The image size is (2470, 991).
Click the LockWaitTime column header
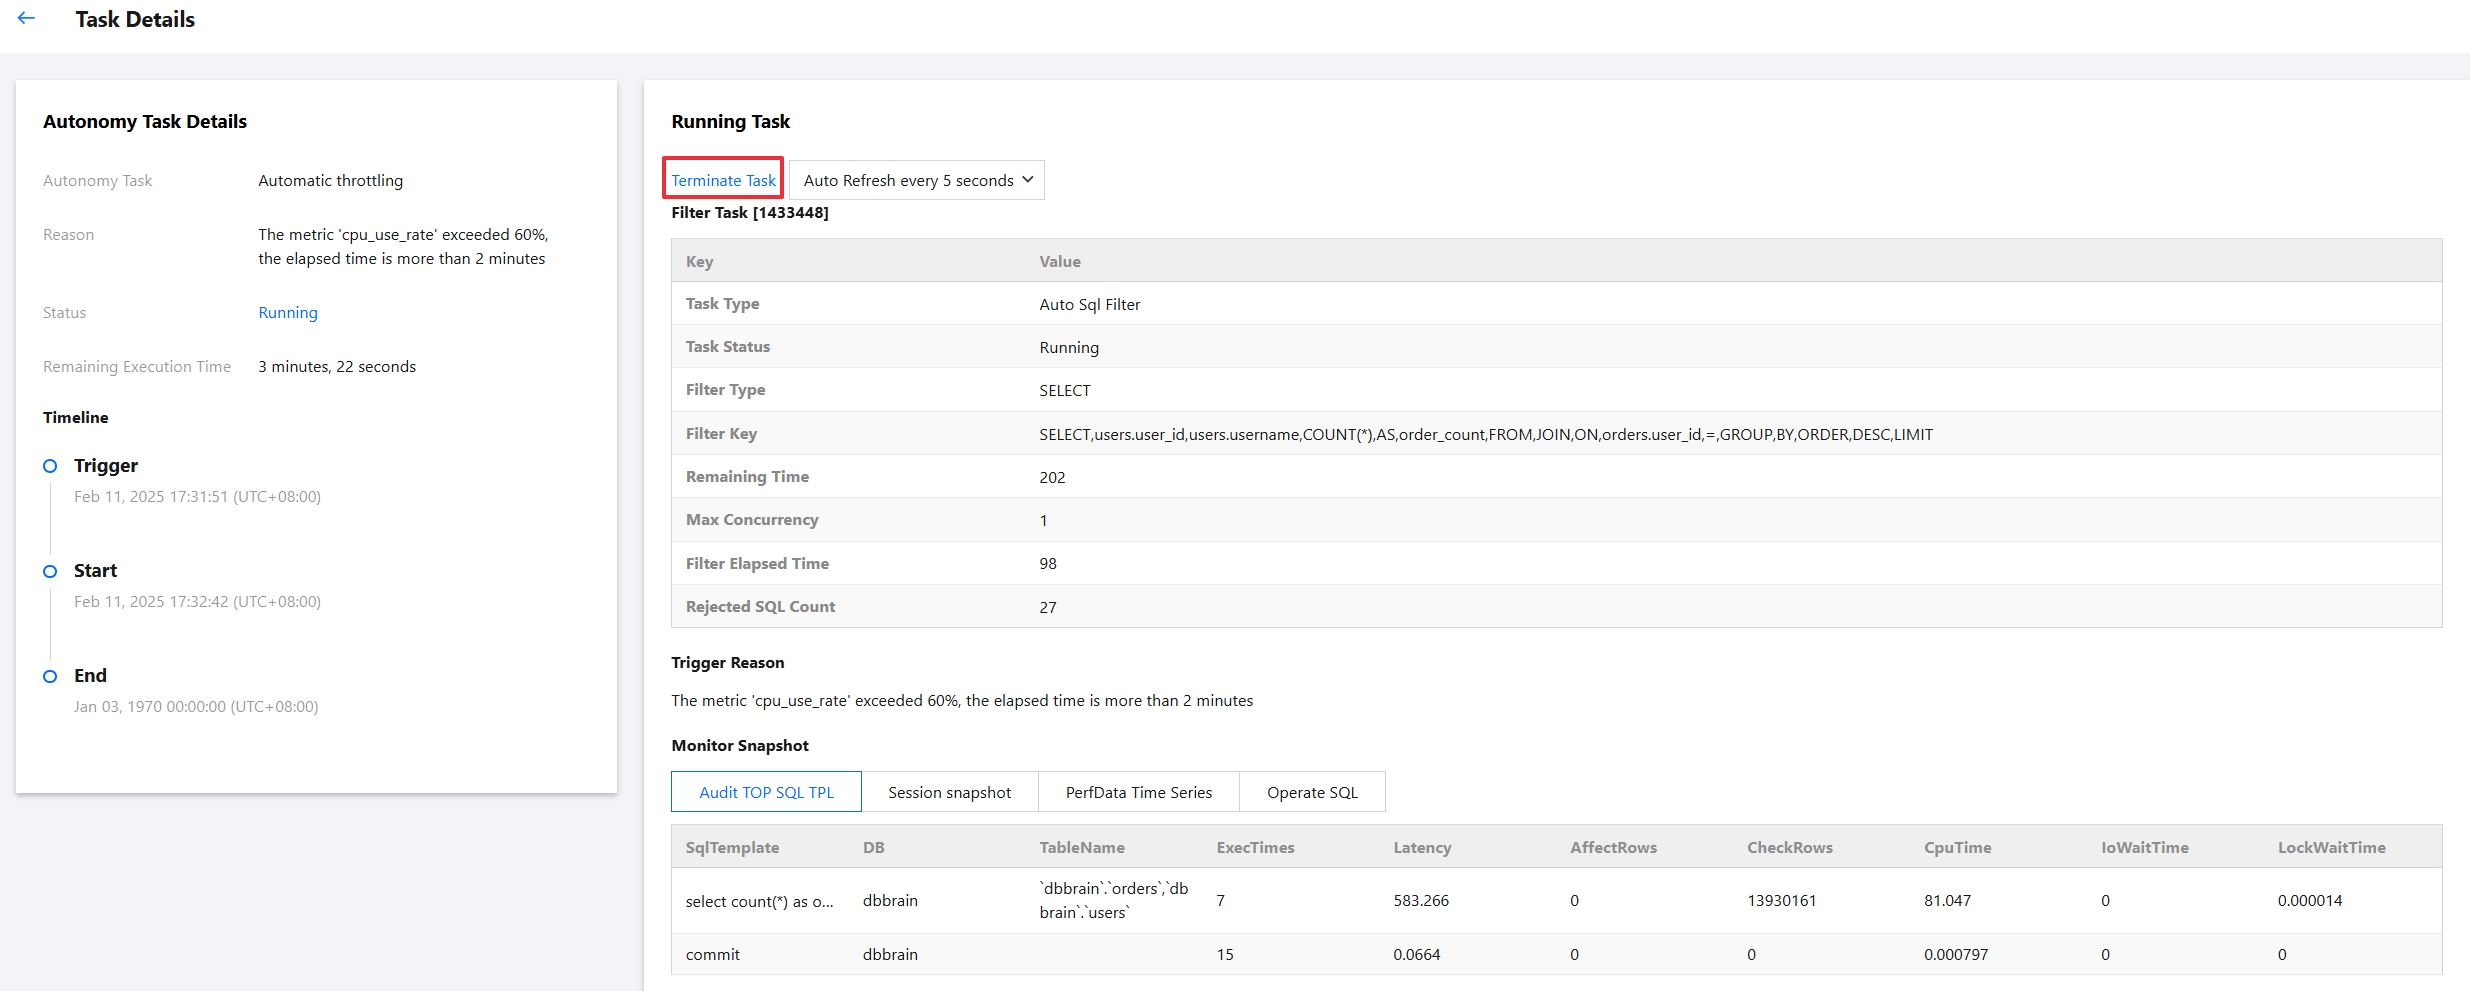pos(2331,847)
